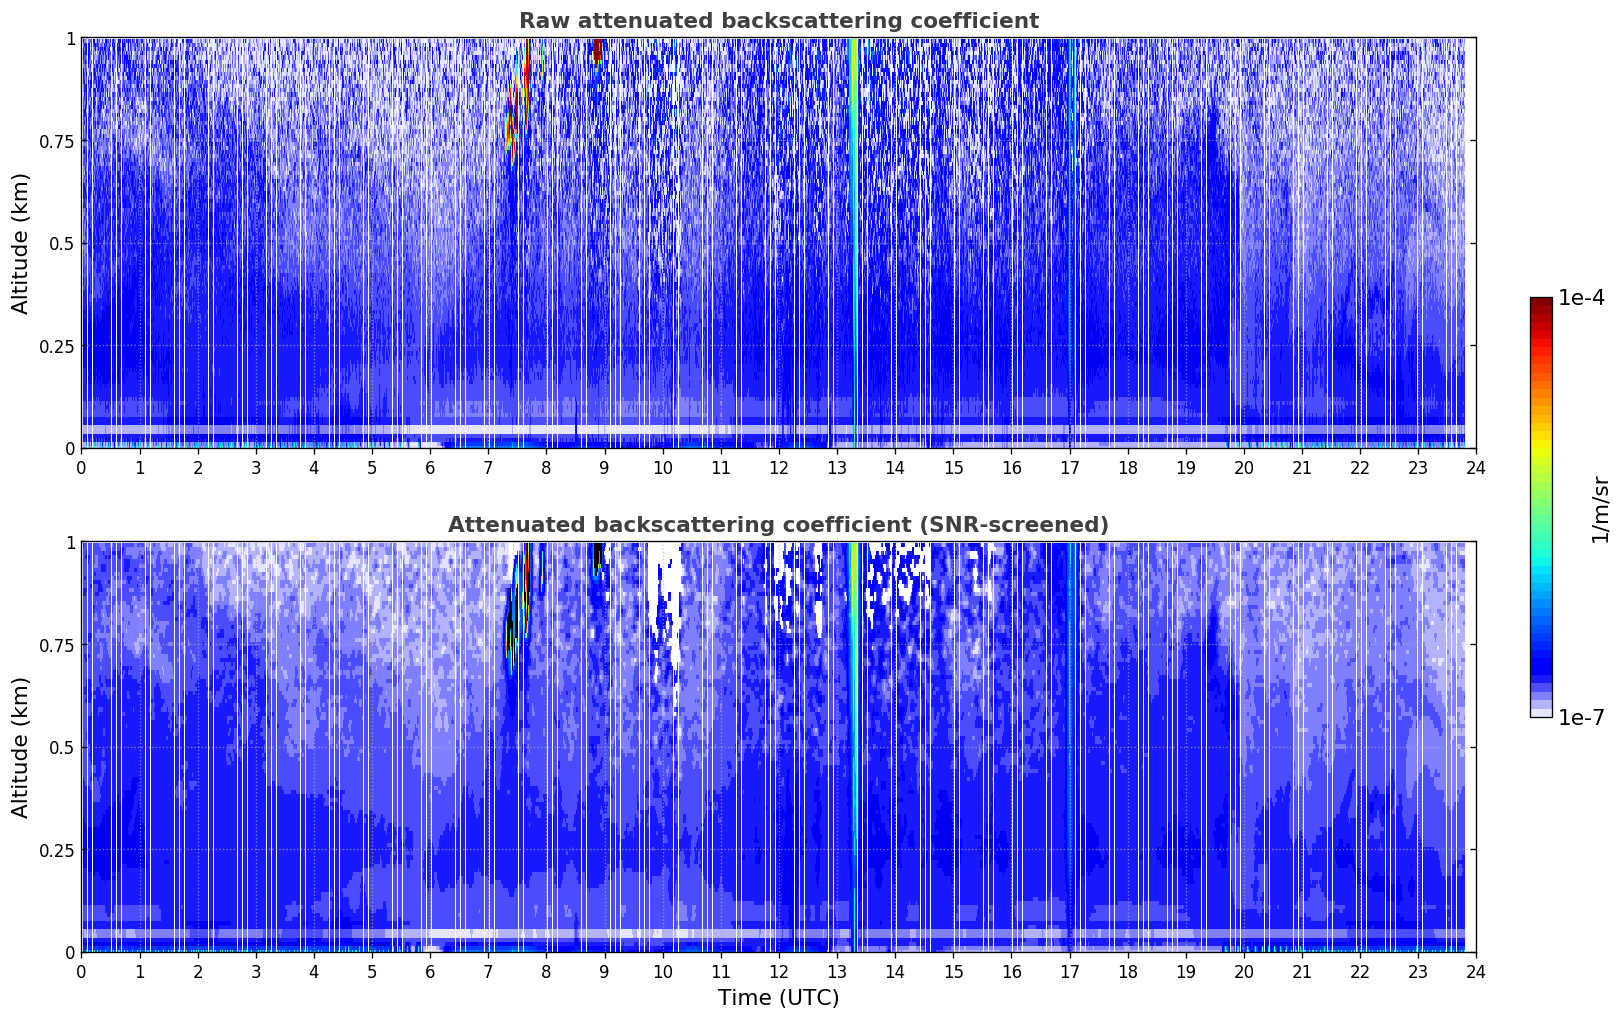The width and height of the screenshot is (1621, 1020).
Task: Click the bottom plot's 0.5 altitude tick
Action: coord(60,747)
